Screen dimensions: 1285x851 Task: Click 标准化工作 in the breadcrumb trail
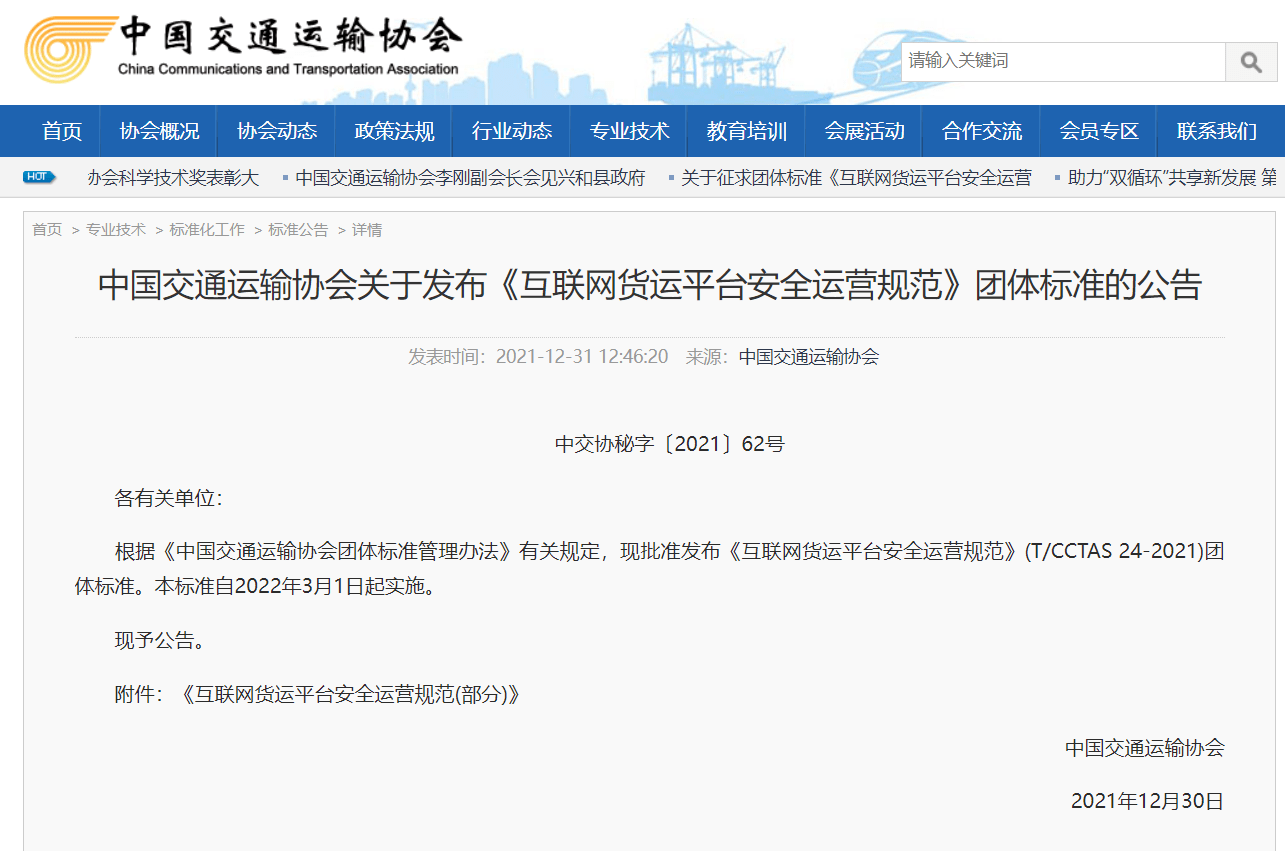pyautogui.click(x=207, y=230)
